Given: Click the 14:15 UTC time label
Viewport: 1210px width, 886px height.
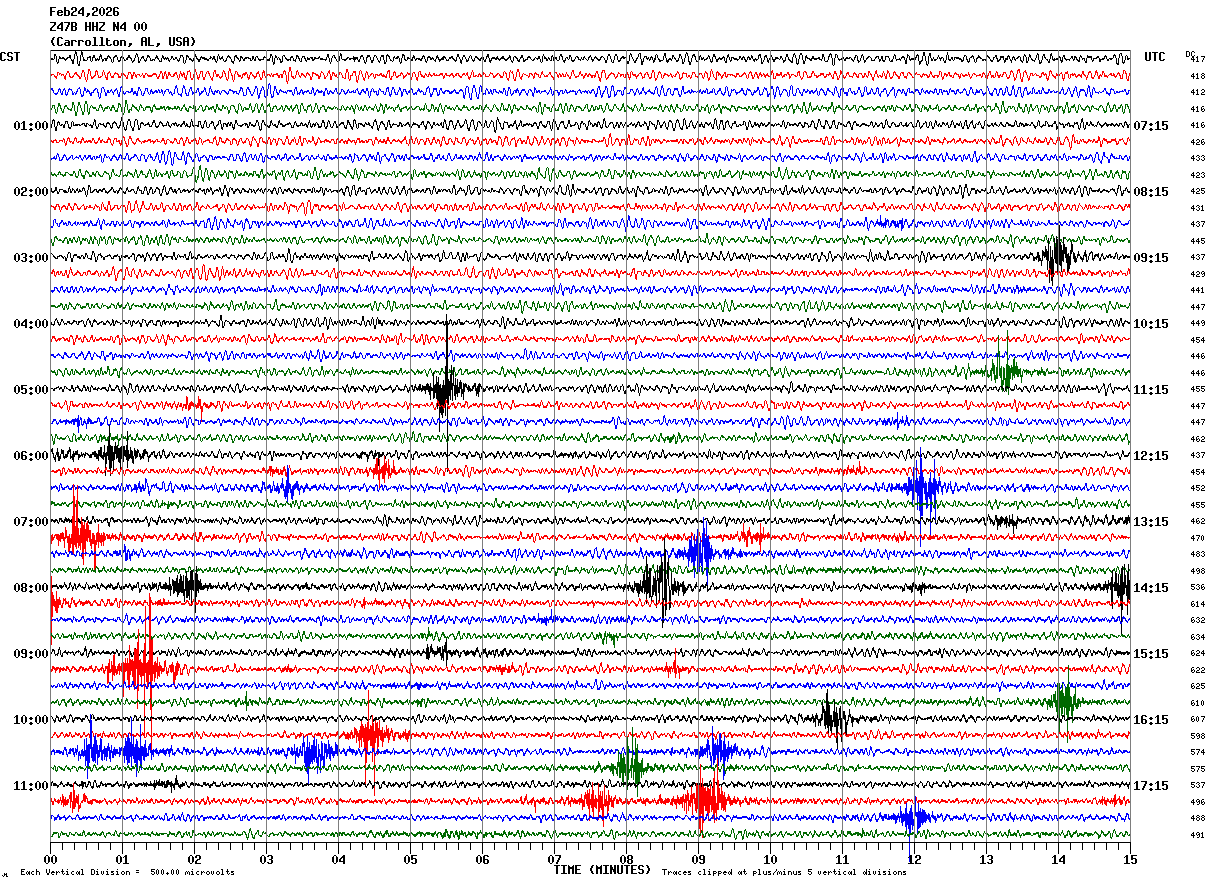Looking at the screenshot, I should (x=1151, y=588).
